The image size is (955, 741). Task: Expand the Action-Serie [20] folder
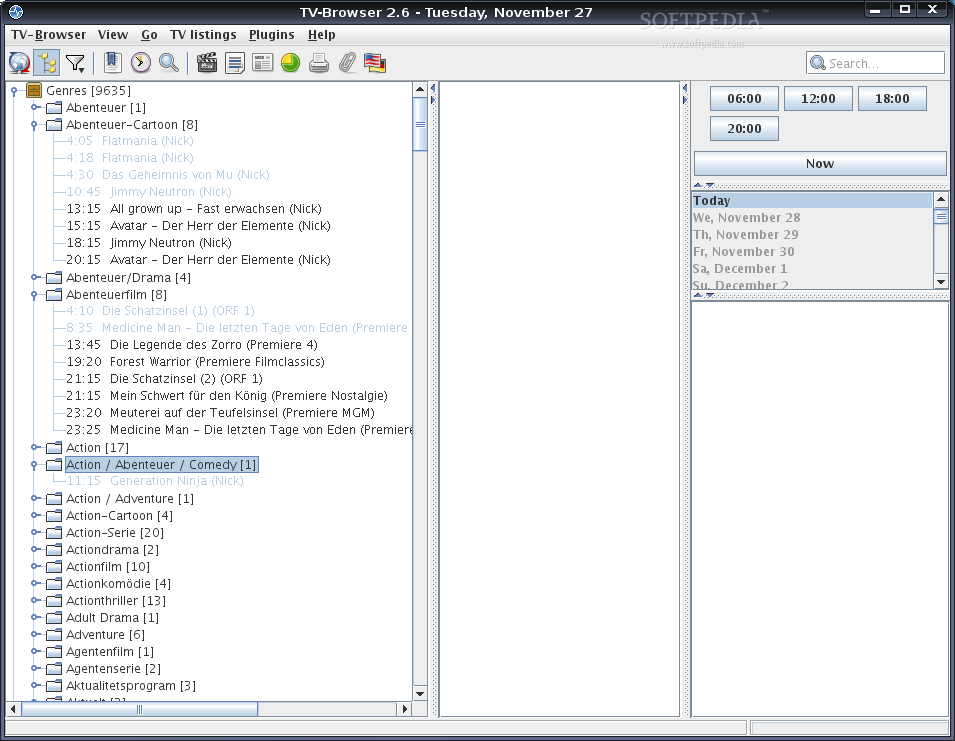click(x=35, y=533)
